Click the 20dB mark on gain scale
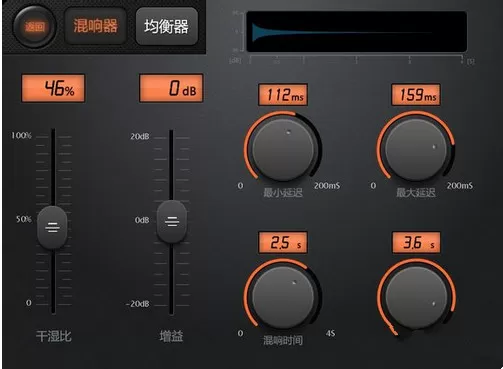This screenshot has width=503, height=369. coord(140,136)
